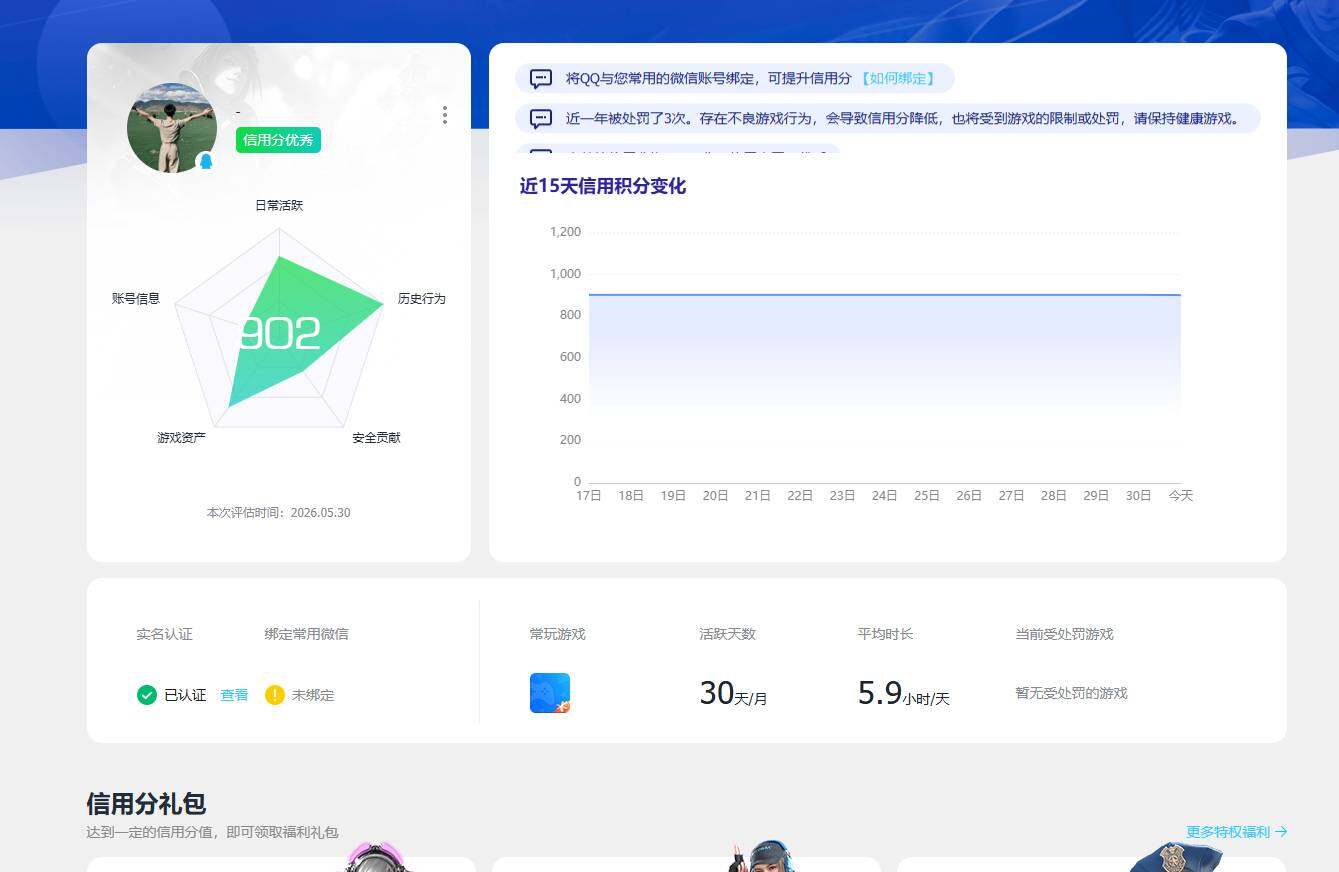
Task: Click the 近15天信用积分变化 chart title
Action: (x=603, y=186)
